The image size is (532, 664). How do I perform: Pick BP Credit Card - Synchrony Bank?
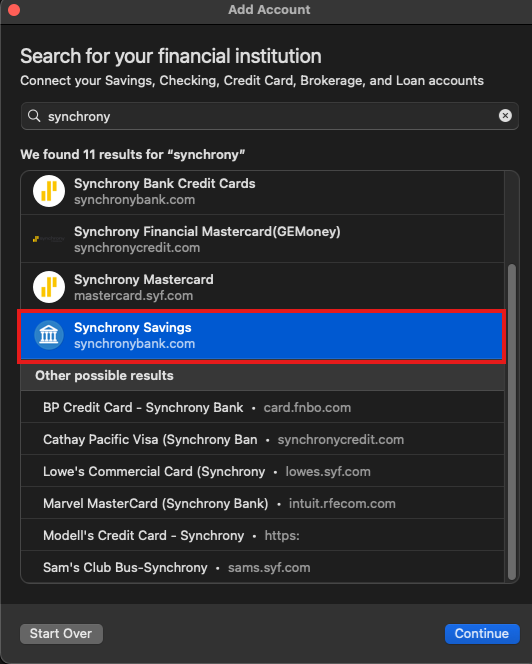262,407
